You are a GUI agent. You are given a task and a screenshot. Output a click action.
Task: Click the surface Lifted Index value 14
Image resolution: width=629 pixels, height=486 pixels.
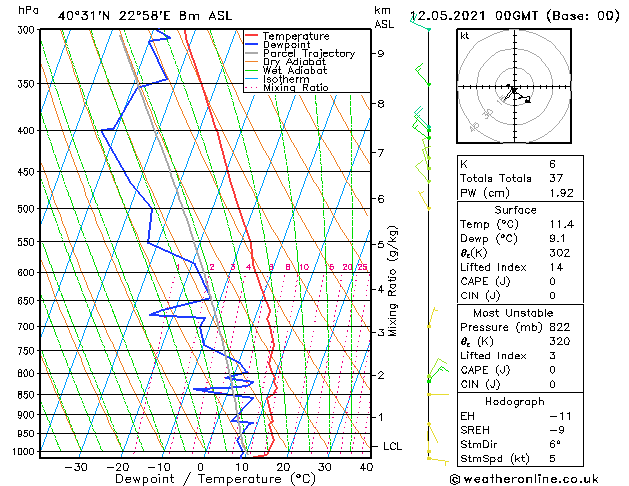556,267
